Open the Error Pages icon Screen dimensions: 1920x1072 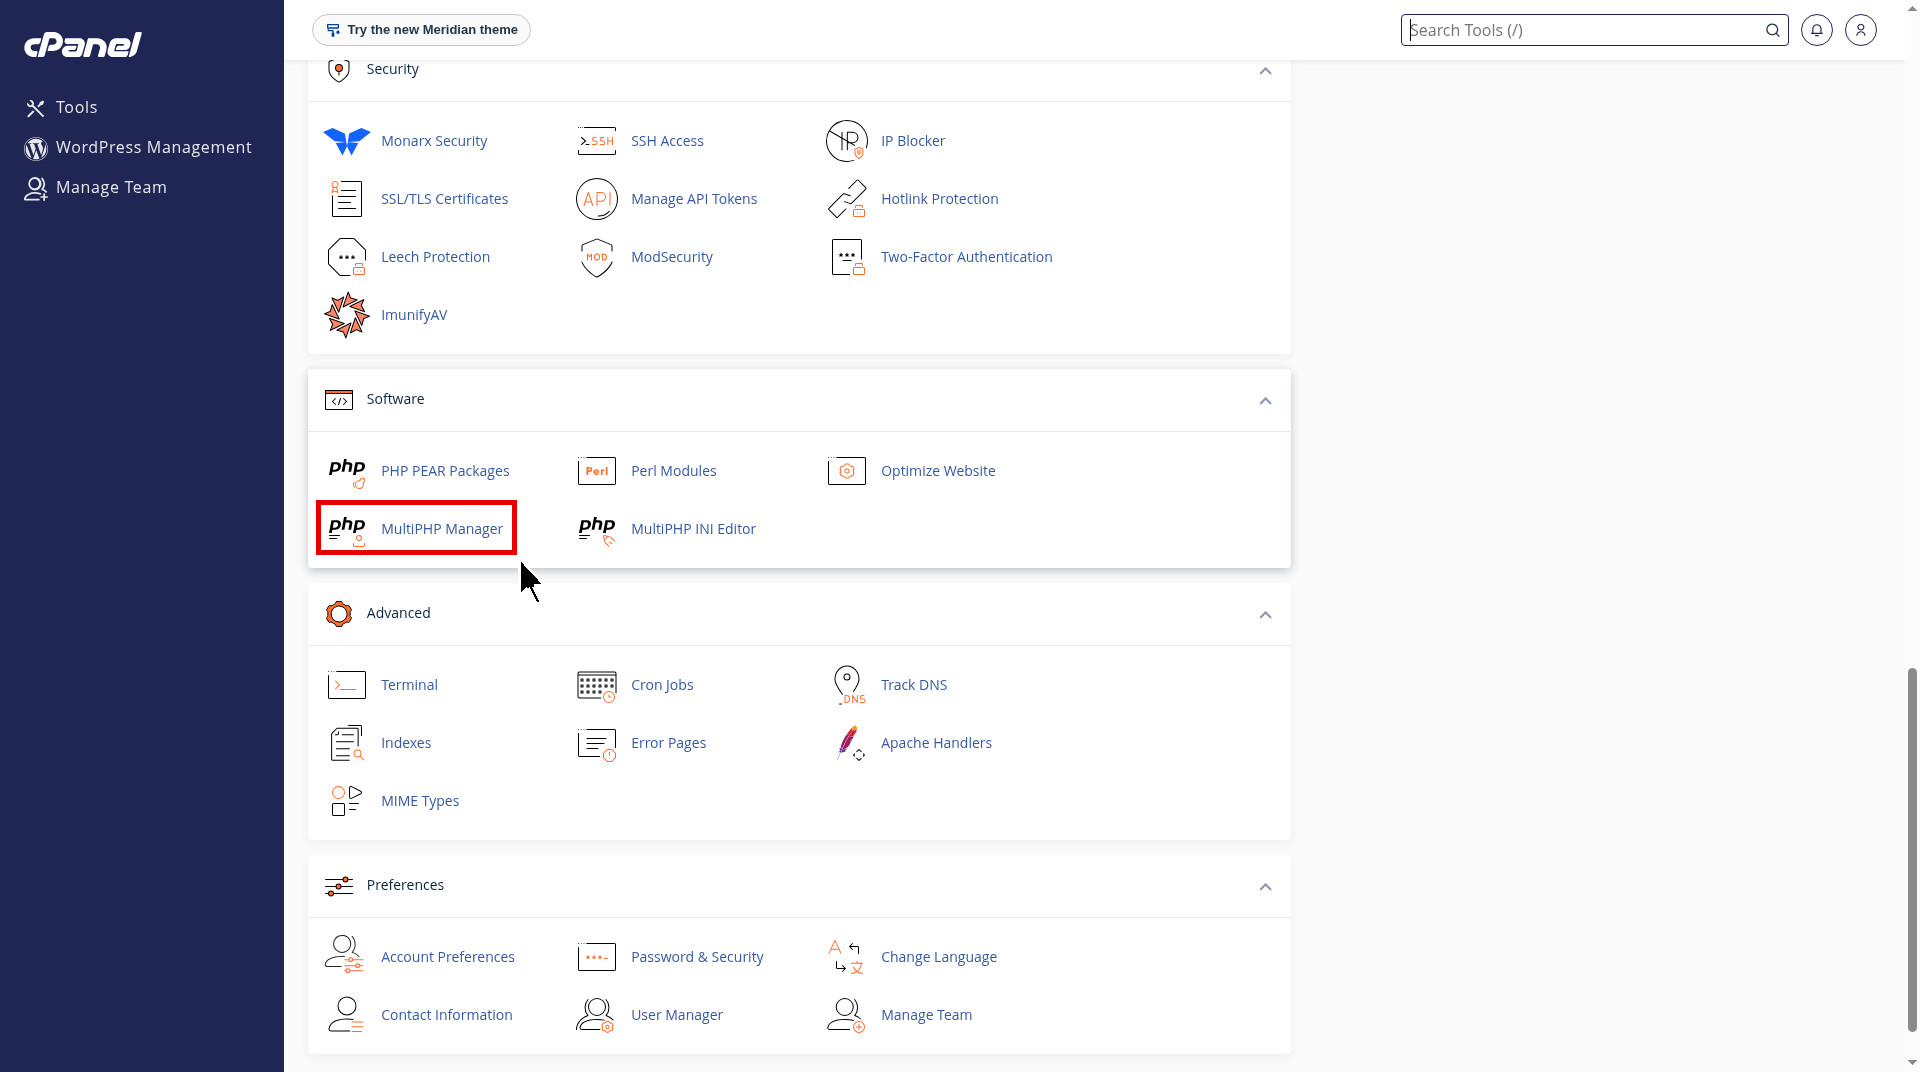(x=597, y=743)
